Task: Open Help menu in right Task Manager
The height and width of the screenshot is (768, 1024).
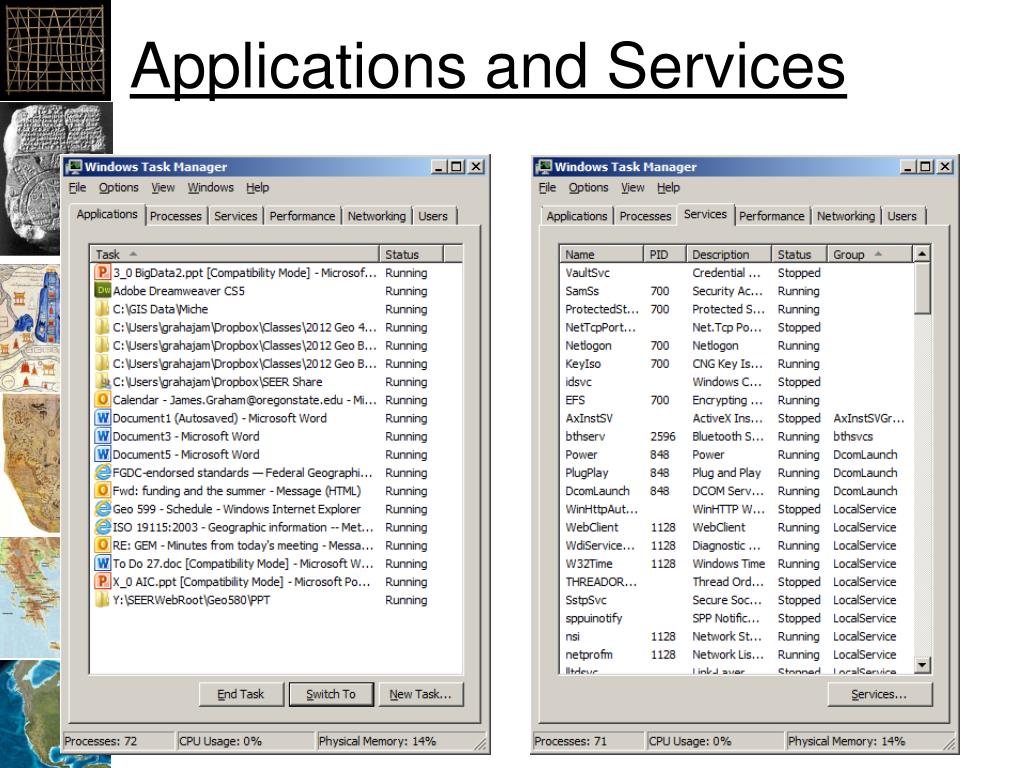Action: [668, 187]
